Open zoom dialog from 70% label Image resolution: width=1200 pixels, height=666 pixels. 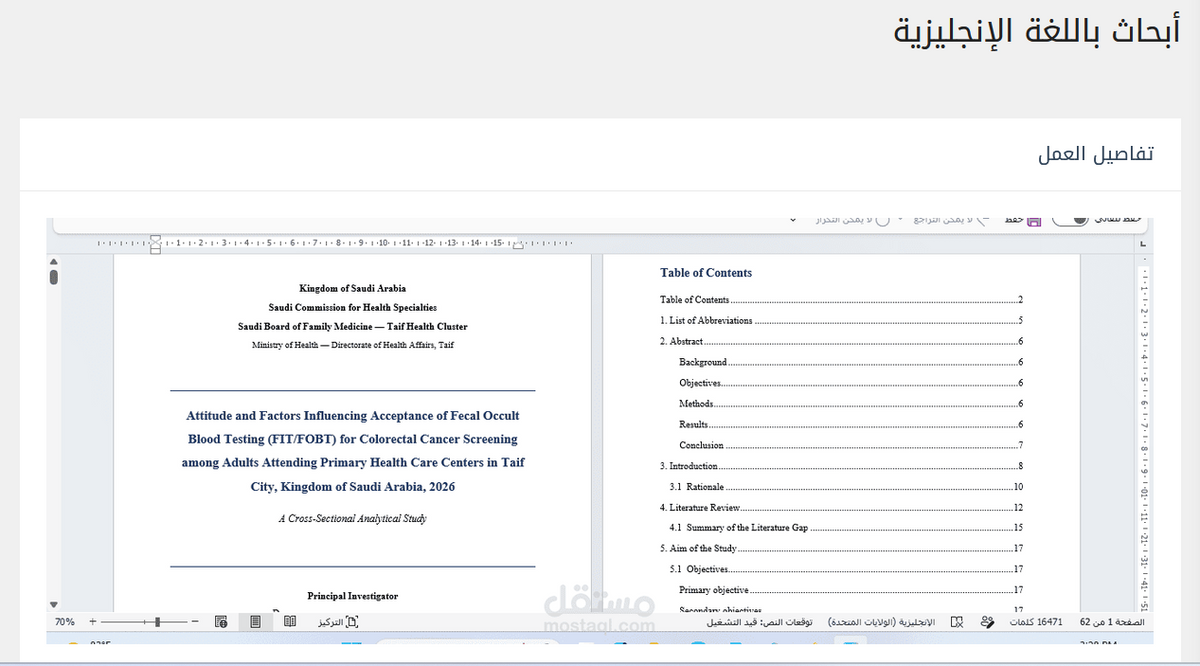tap(65, 622)
